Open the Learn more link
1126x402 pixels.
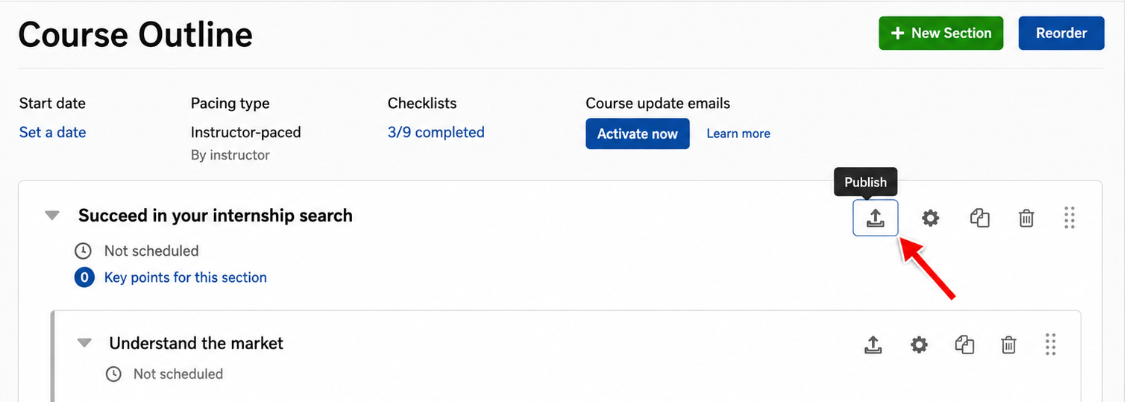[x=738, y=134]
